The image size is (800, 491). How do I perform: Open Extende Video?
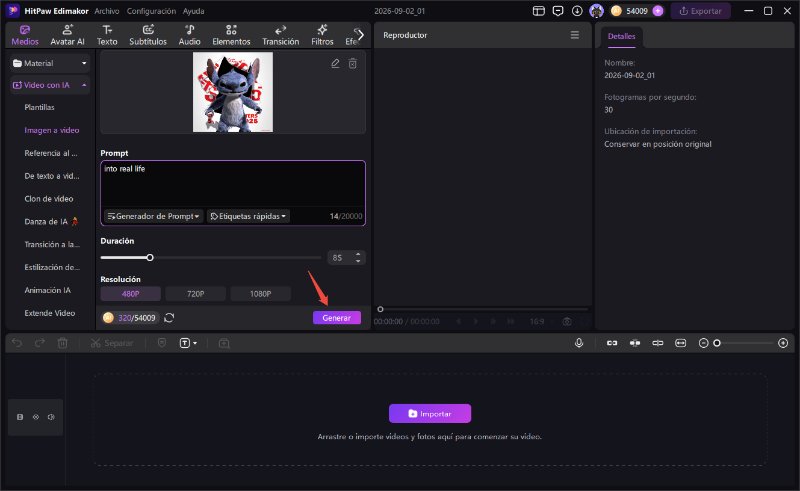pyautogui.click(x=49, y=313)
